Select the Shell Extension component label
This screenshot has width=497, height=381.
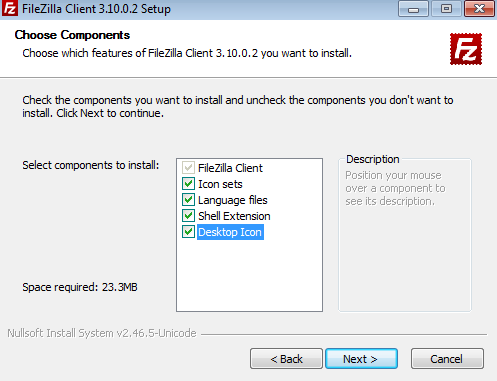coord(234,216)
